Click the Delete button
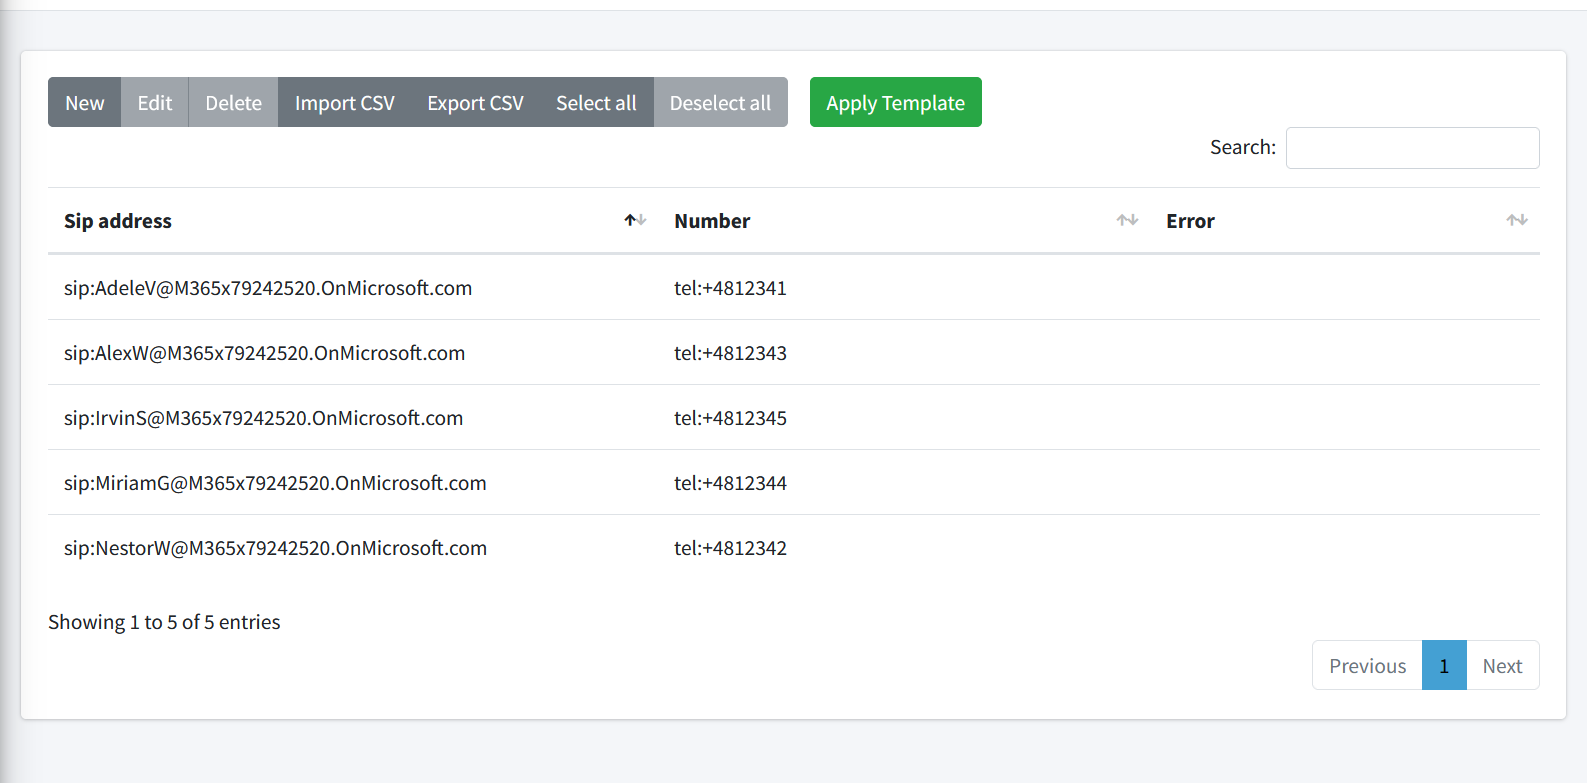 tap(233, 103)
